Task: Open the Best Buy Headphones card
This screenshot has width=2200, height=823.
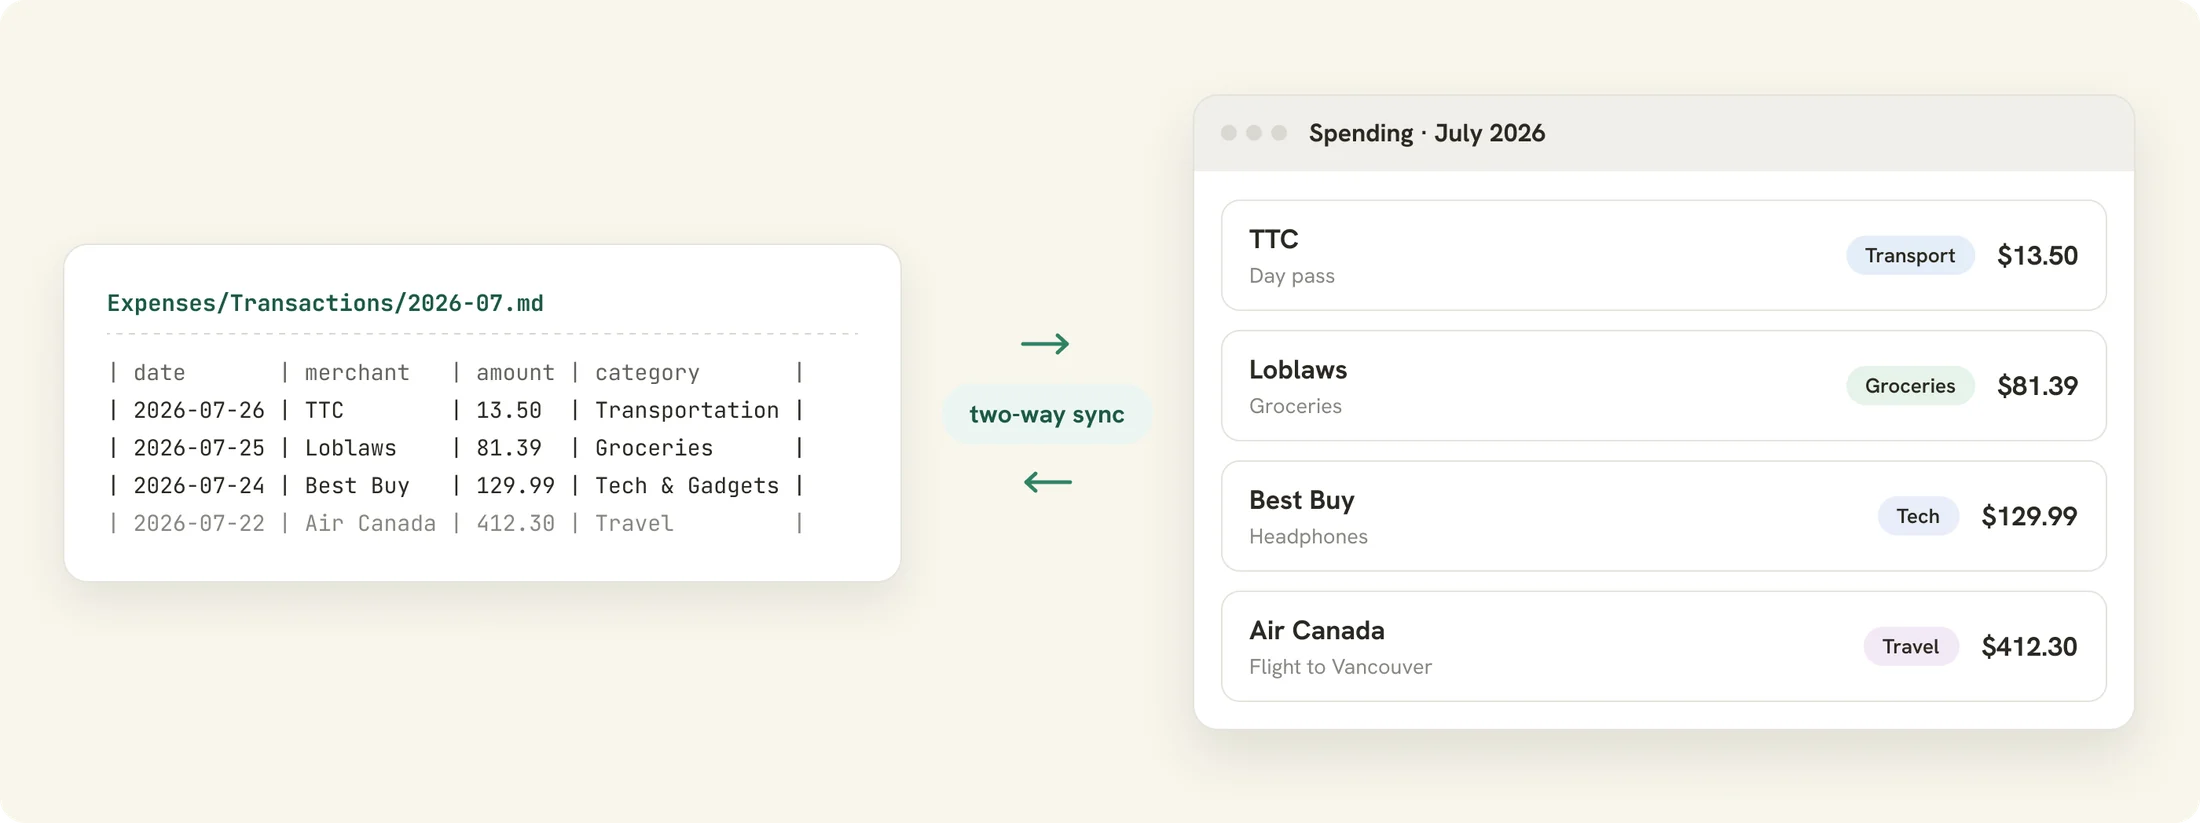Action: coord(1664,516)
